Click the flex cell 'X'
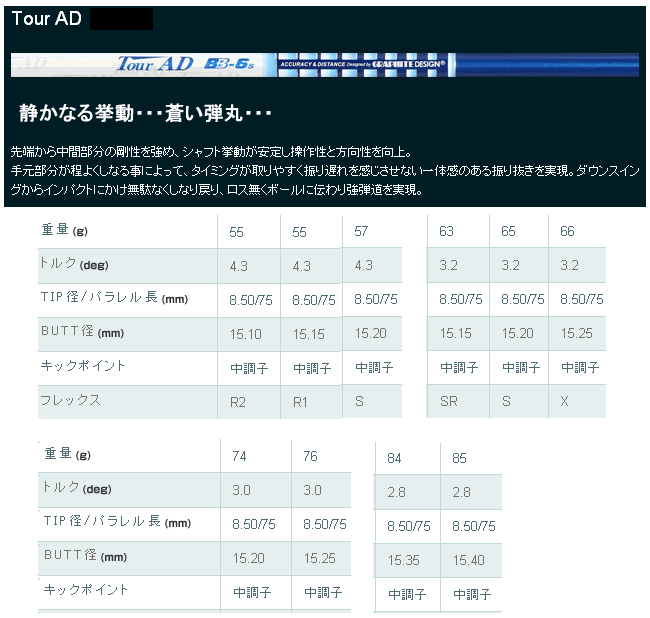 pos(564,401)
